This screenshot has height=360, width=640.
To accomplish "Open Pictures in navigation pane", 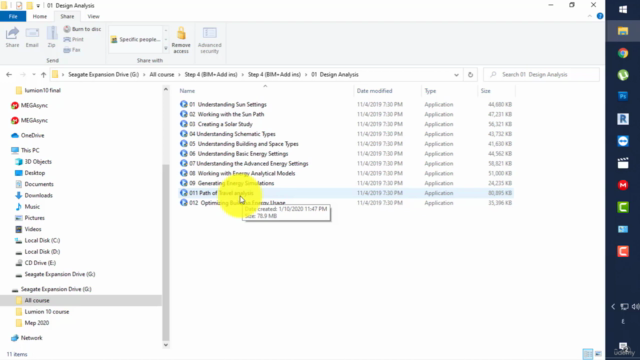I will point(34,218).
